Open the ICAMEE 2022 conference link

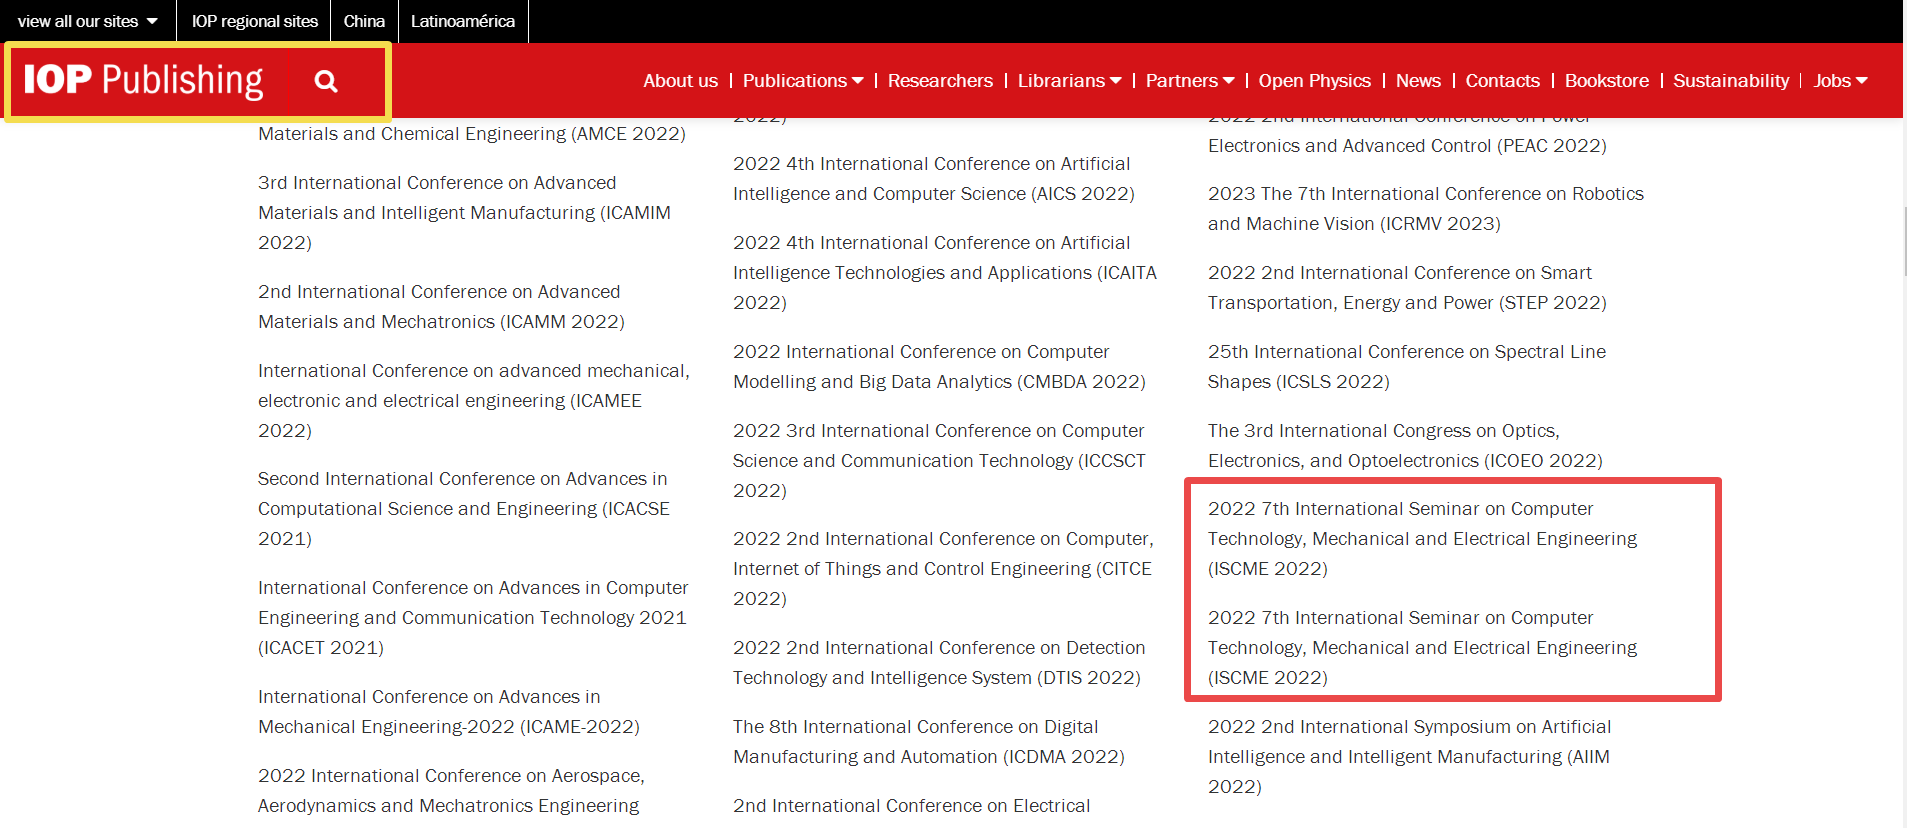[474, 401]
